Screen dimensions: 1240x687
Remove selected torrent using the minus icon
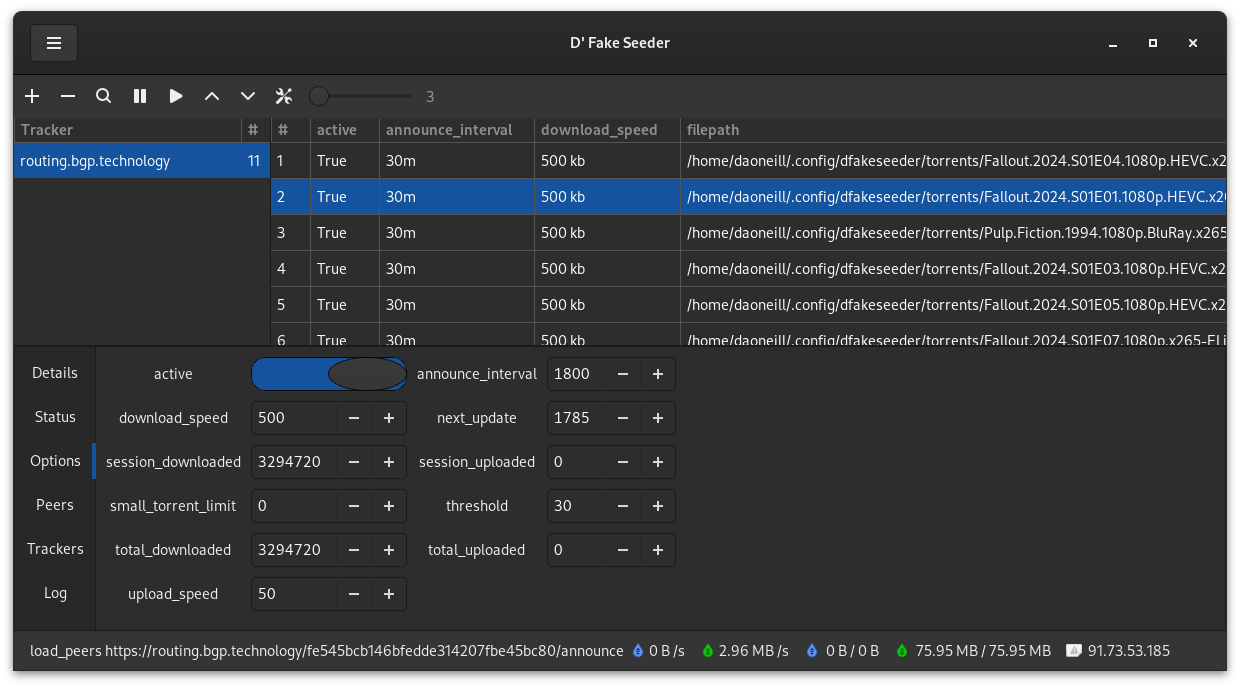click(x=68, y=96)
